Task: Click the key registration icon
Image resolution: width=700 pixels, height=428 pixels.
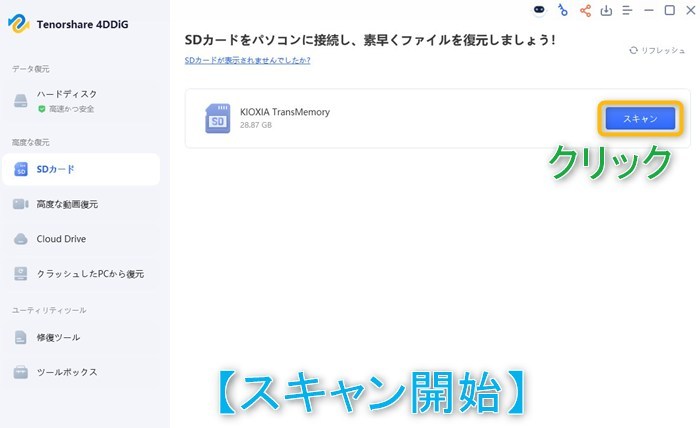Action: tap(562, 10)
